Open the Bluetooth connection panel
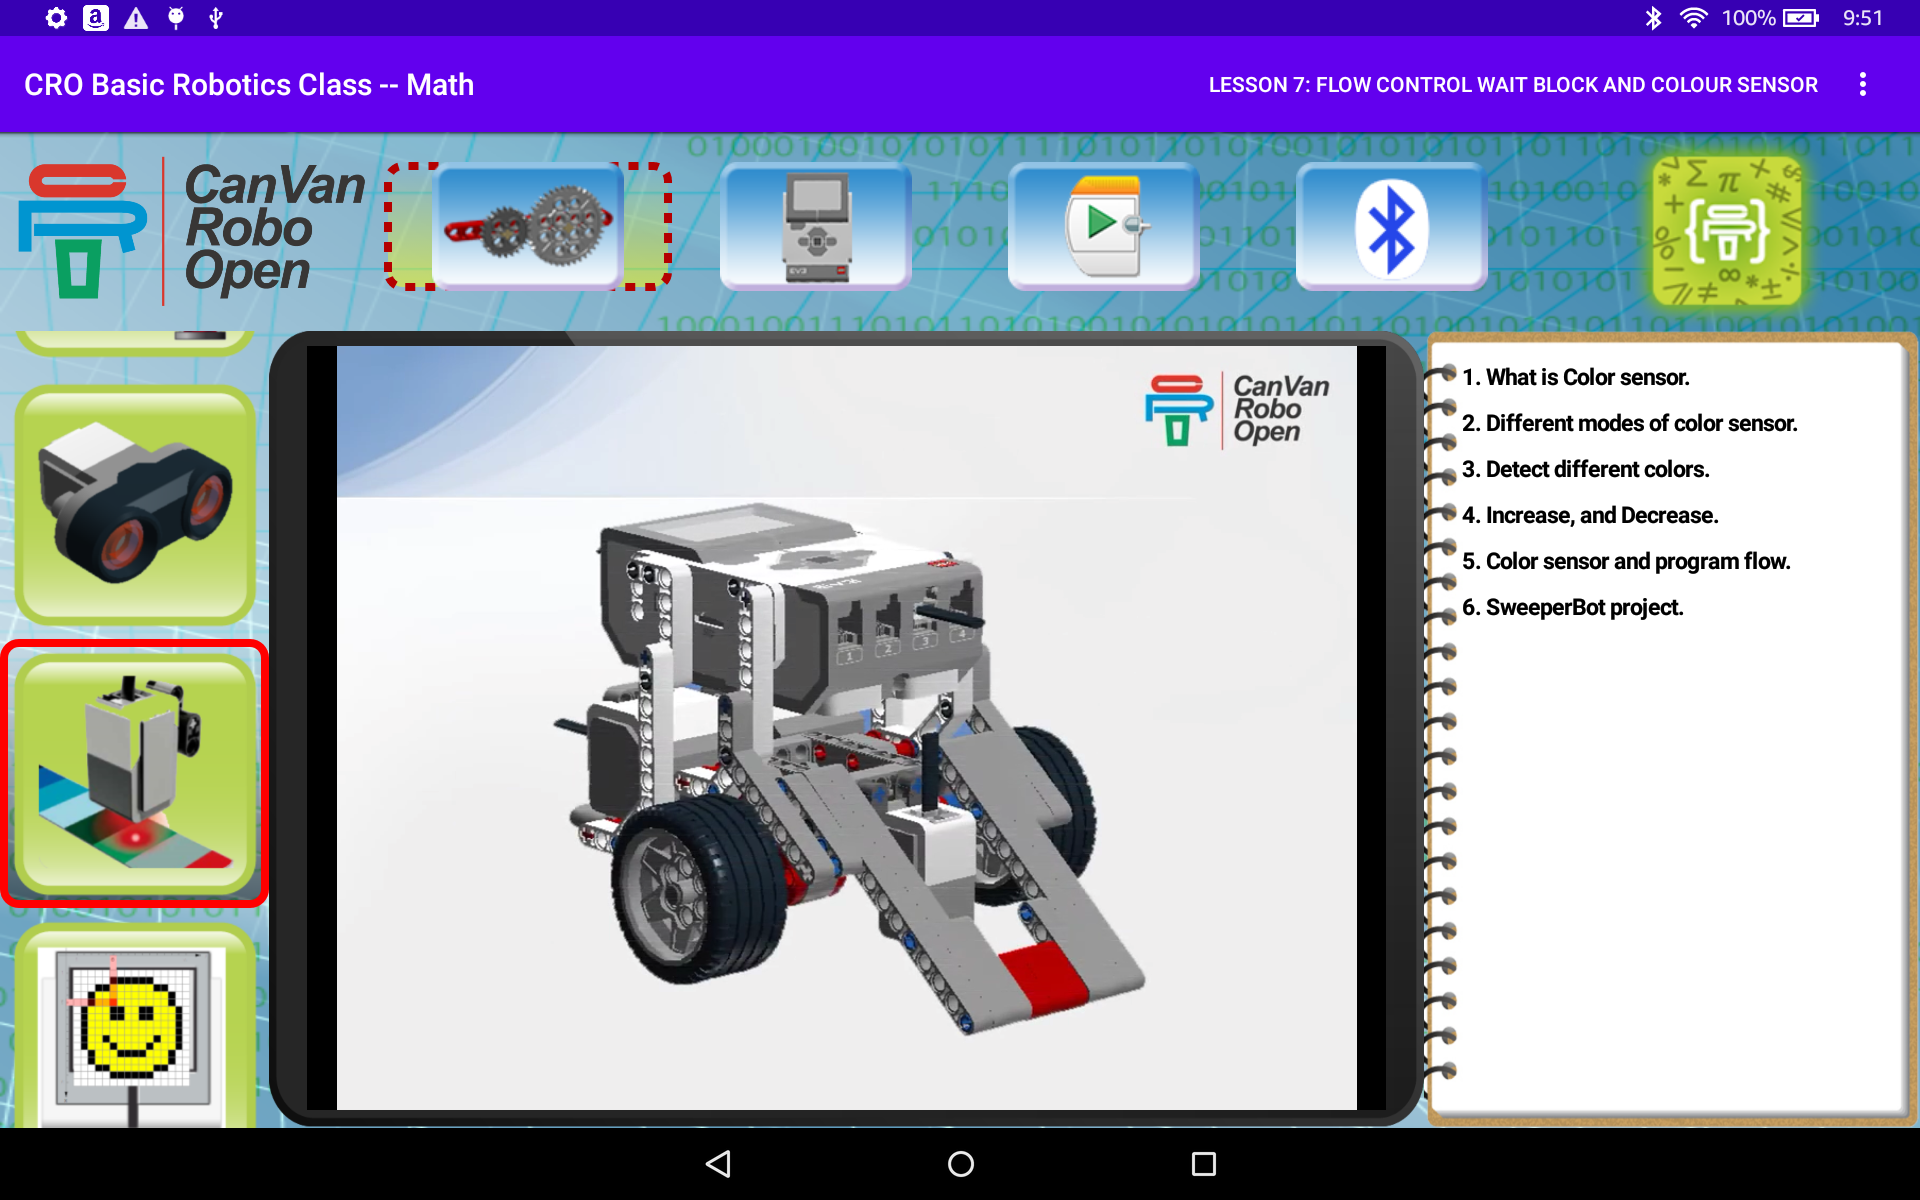1920x1200 pixels. [x=1390, y=225]
